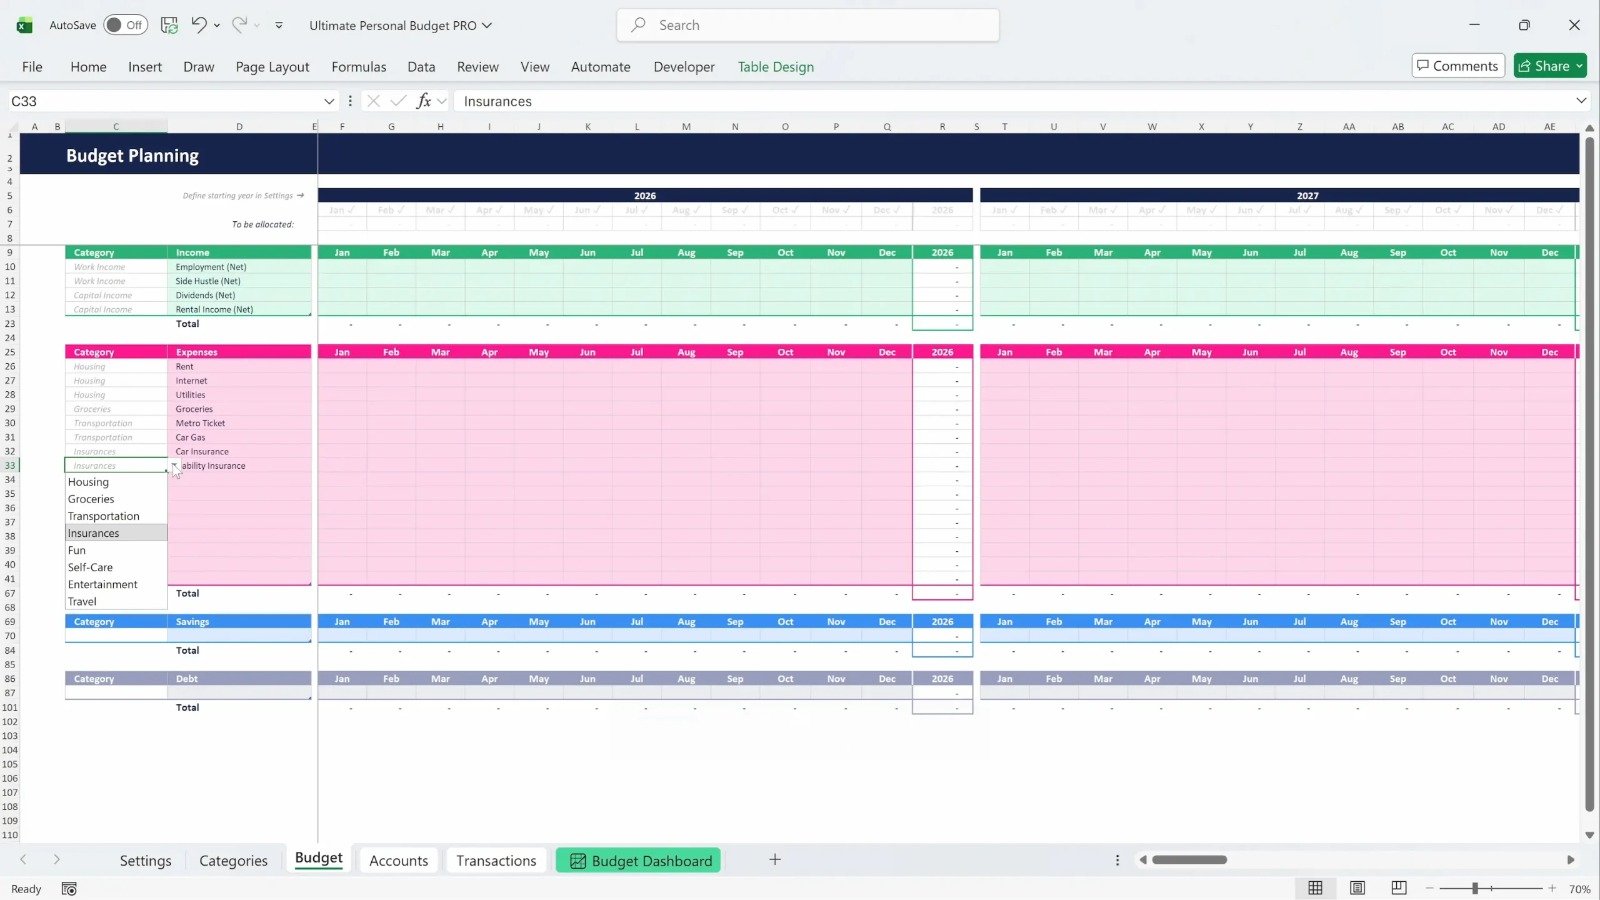Image resolution: width=1600 pixels, height=900 pixels.
Task: Click the macro recording icon in status bar
Action: click(69, 889)
